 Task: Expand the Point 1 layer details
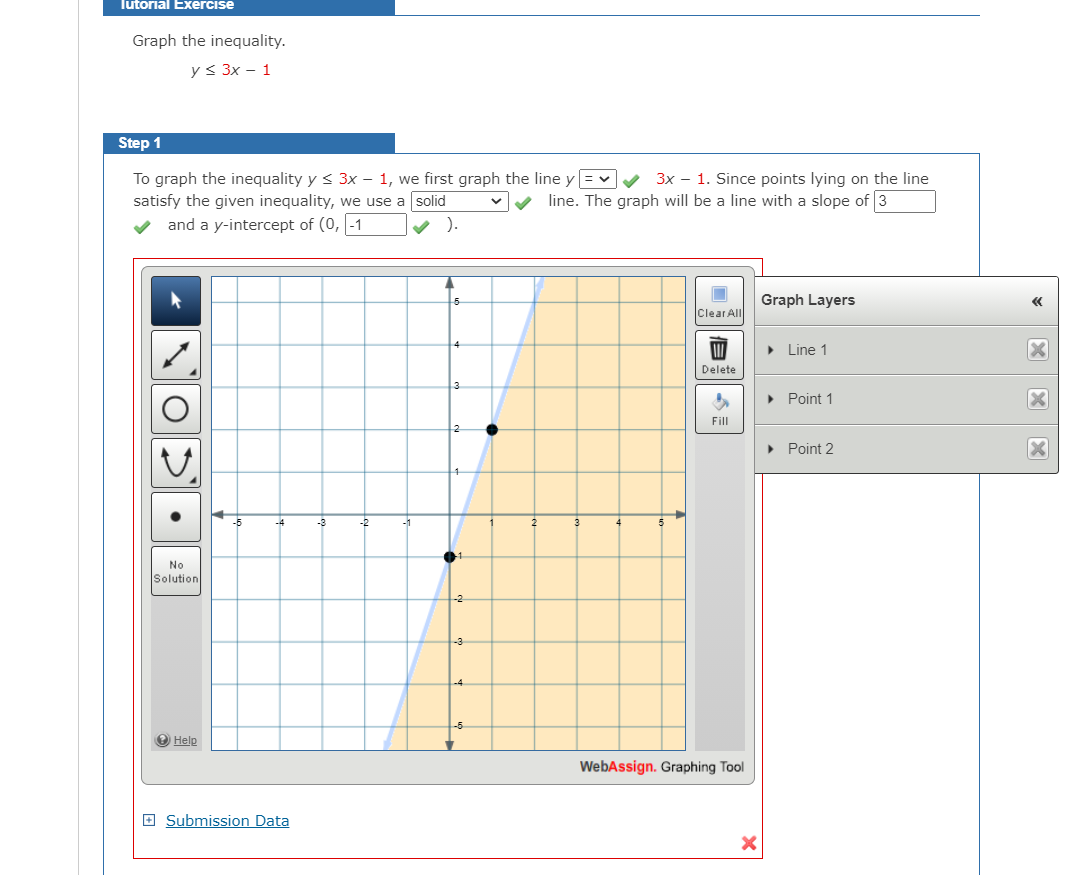769,398
